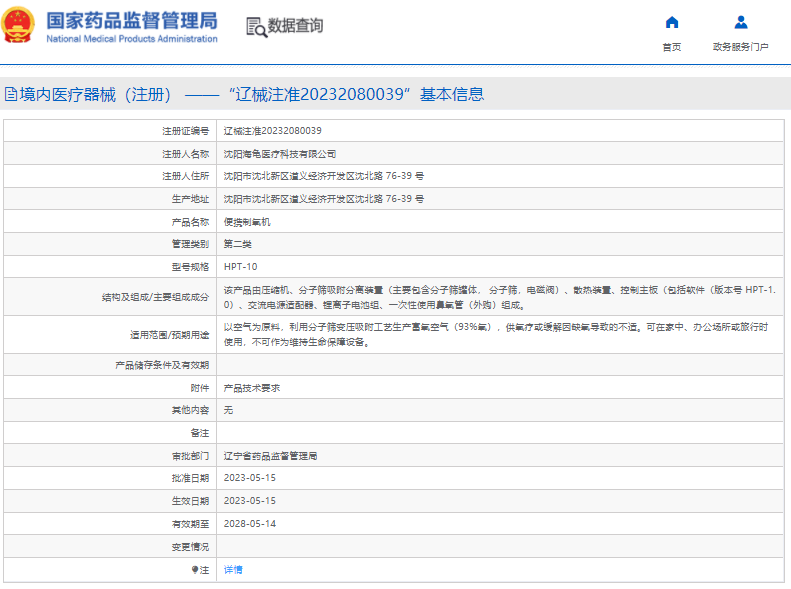791x589 pixels.
Task: Click the 变更情况 label
Action: coord(190,547)
